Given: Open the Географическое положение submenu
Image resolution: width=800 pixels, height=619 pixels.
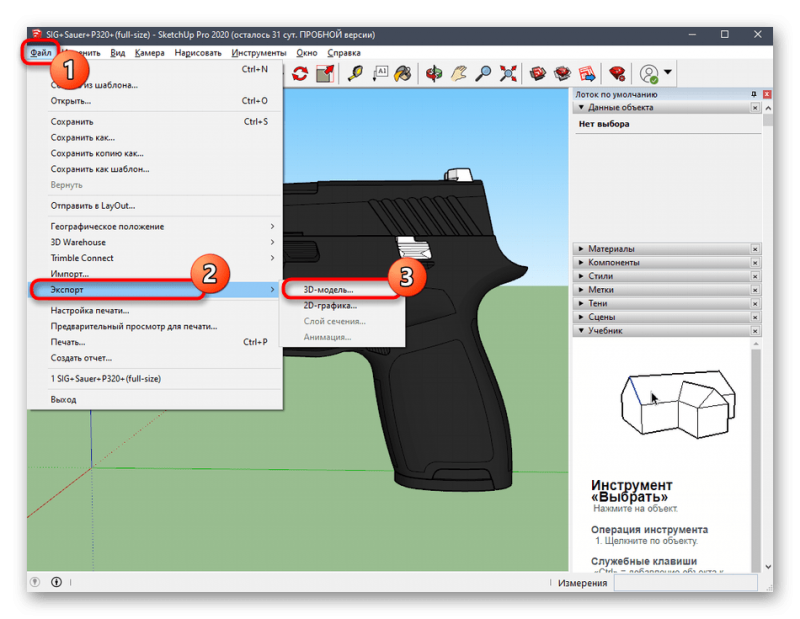Looking at the screenshot, I should click(155, 227).
